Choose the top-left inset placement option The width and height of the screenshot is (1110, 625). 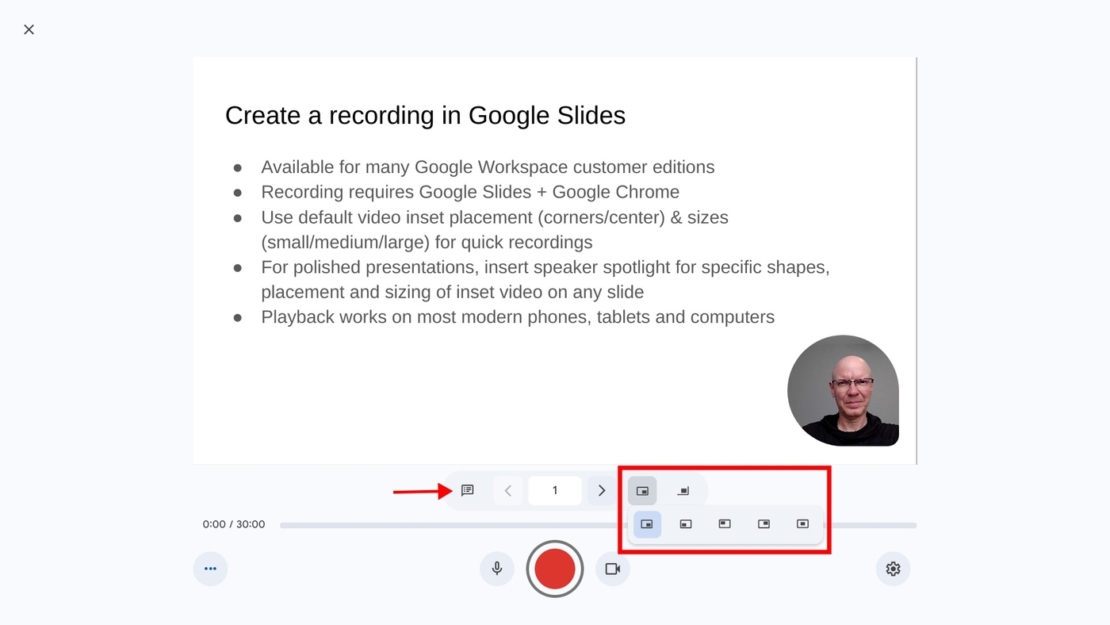pyautogui.click(x=724, y=523)
